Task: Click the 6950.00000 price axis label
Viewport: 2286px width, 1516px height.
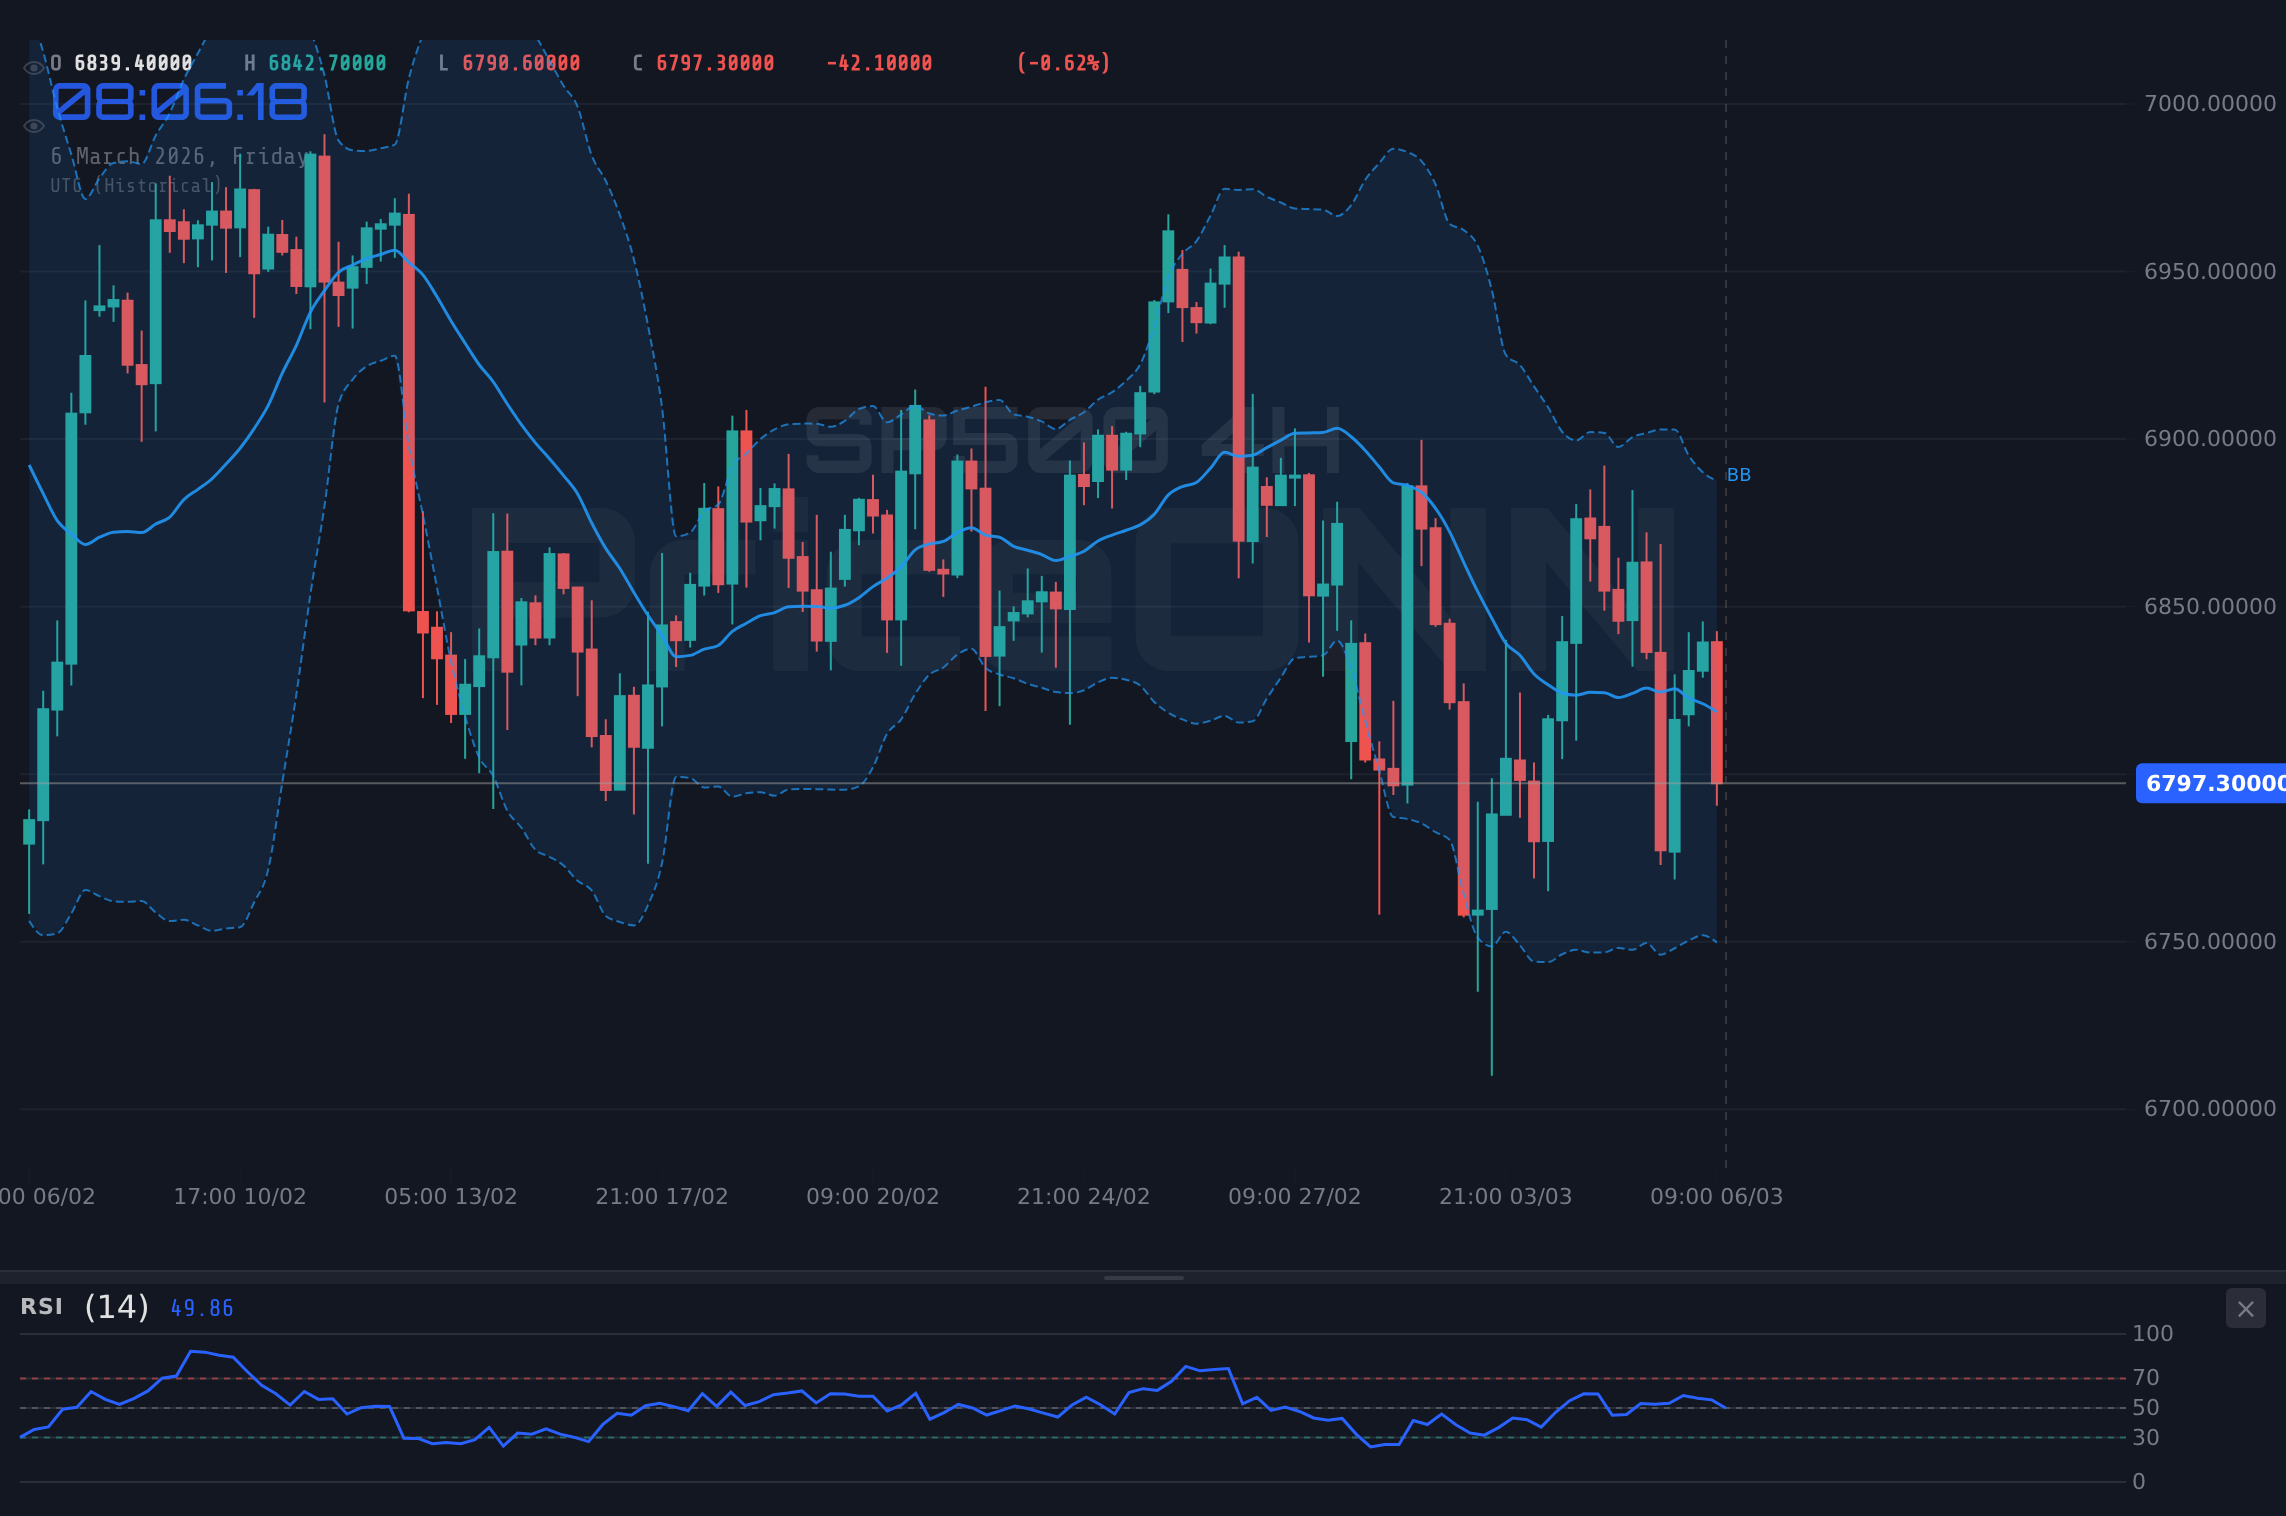Action: (x=2210, y=271)
